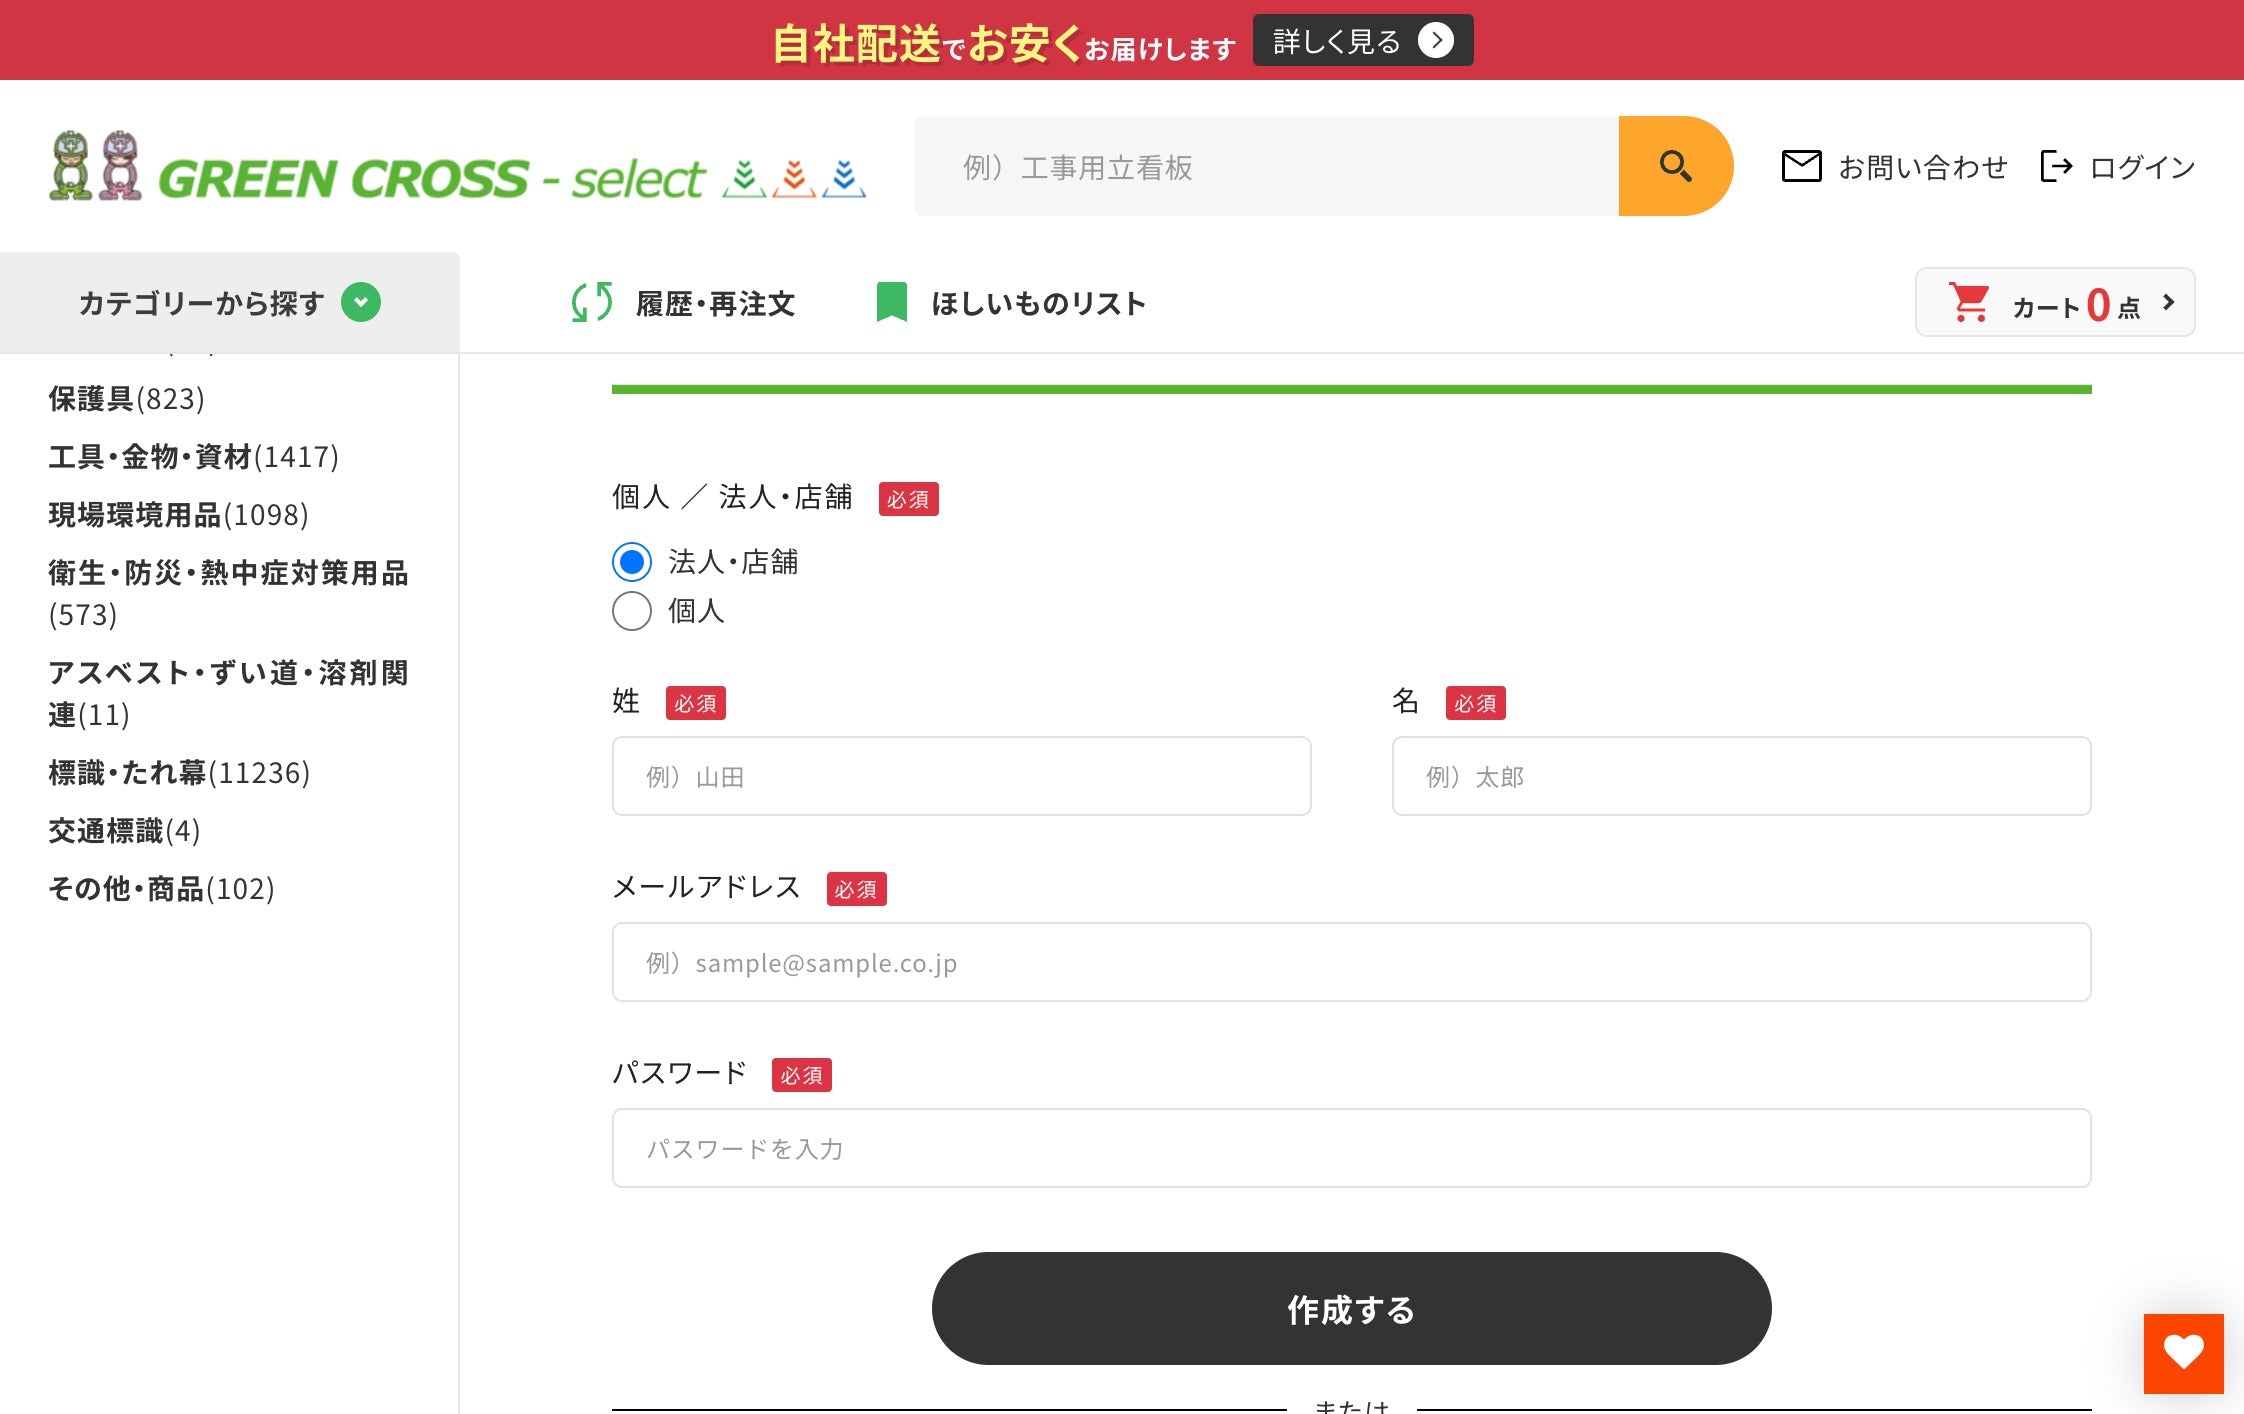Collapse カテゴリーから探す with its chevron
2244x1414 pixels.
click(362, 302)
